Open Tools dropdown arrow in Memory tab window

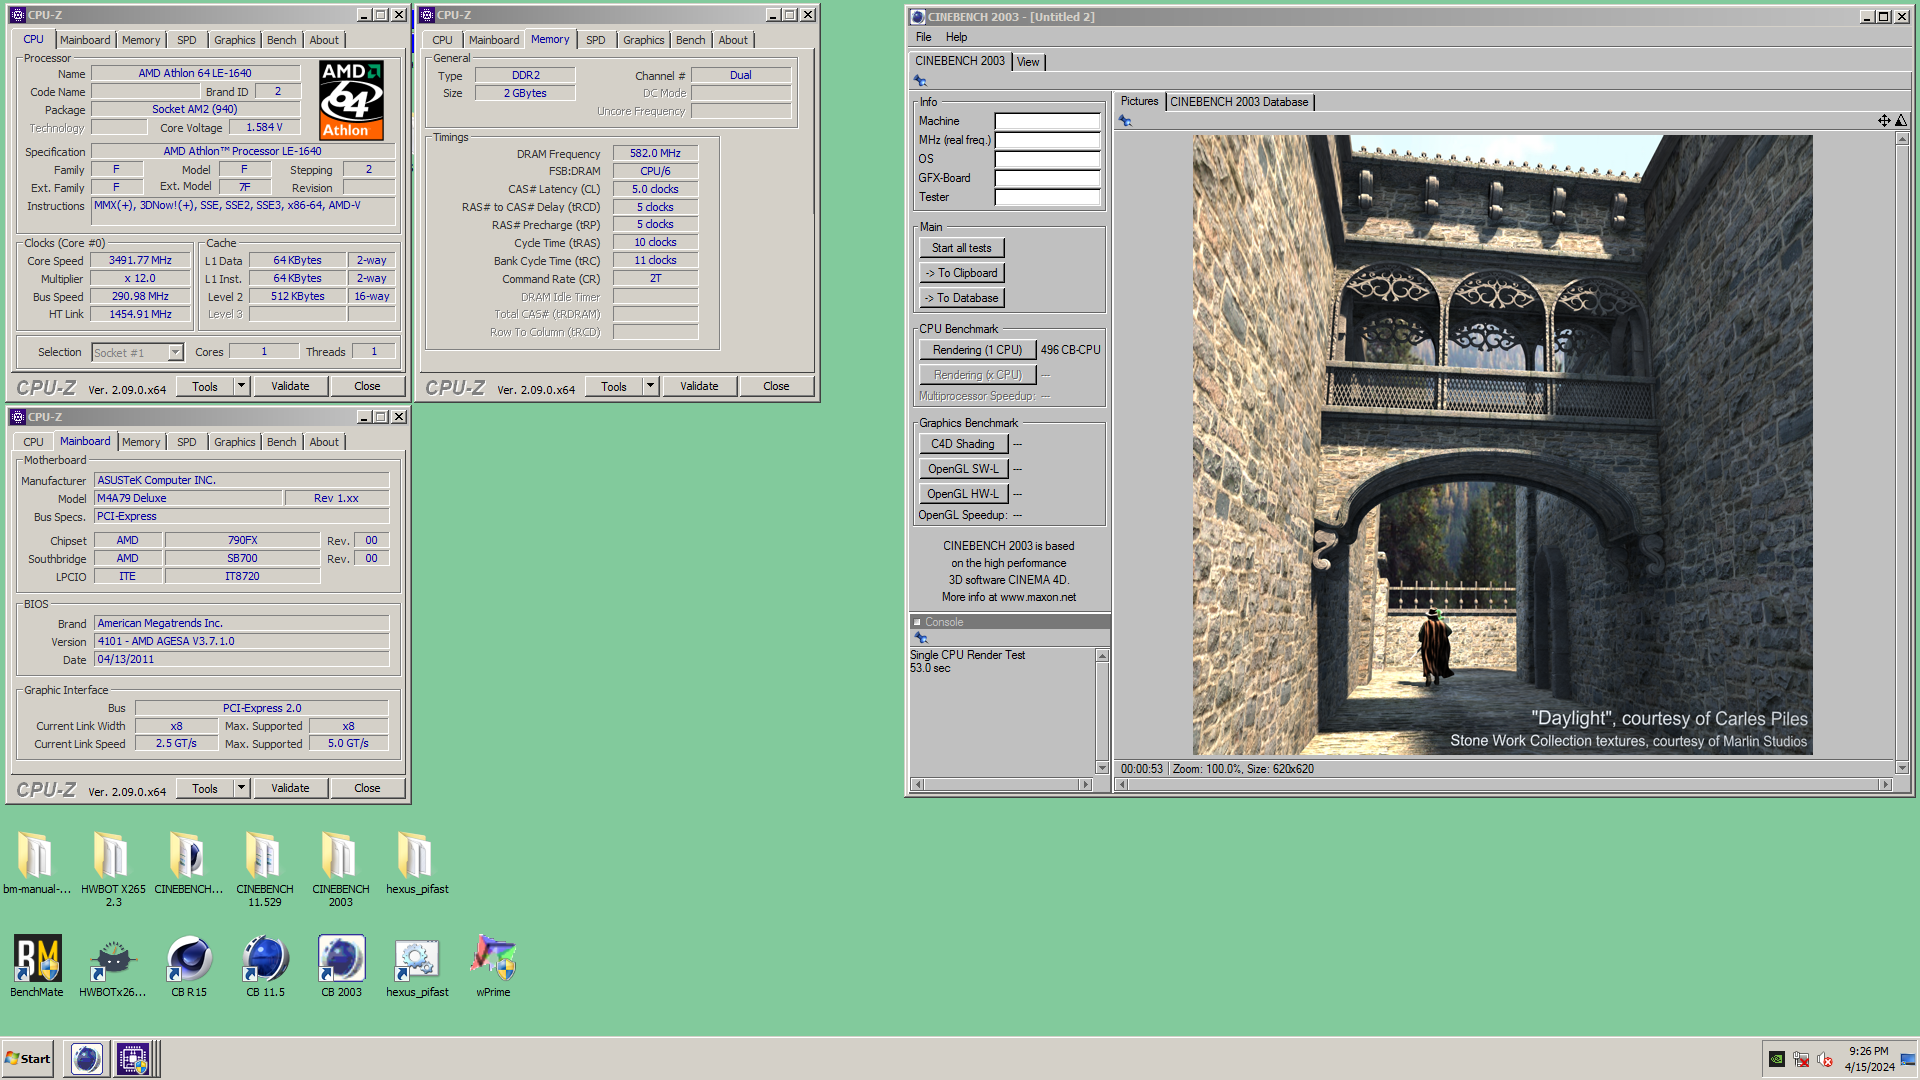click(x=650, y=386)
